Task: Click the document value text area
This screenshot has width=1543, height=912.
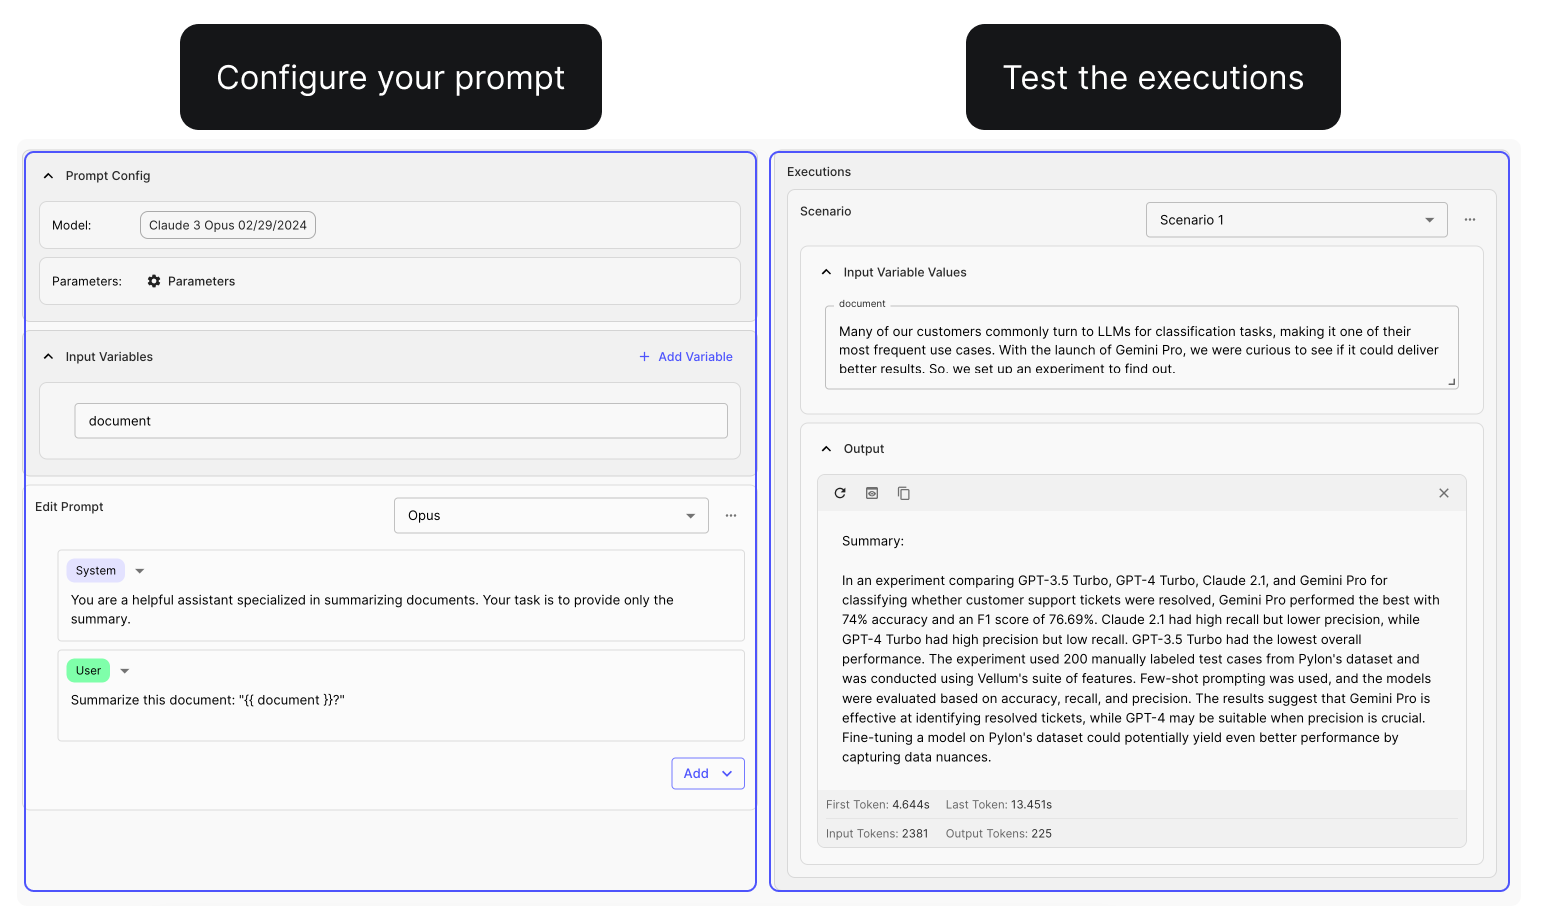Action: [x=1141, y=348]
